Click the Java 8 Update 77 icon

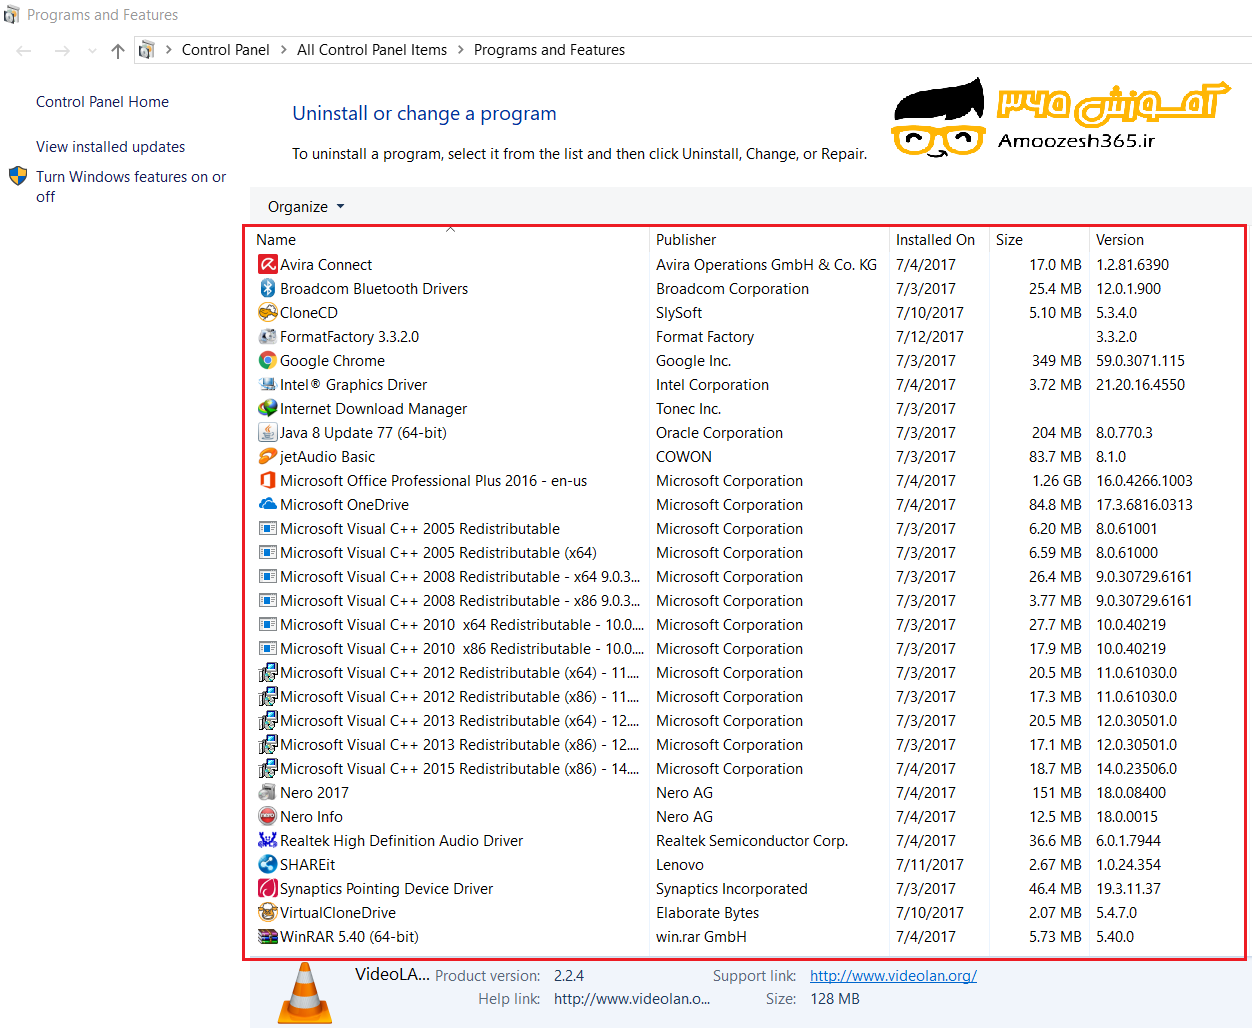[x=267, y=432]
